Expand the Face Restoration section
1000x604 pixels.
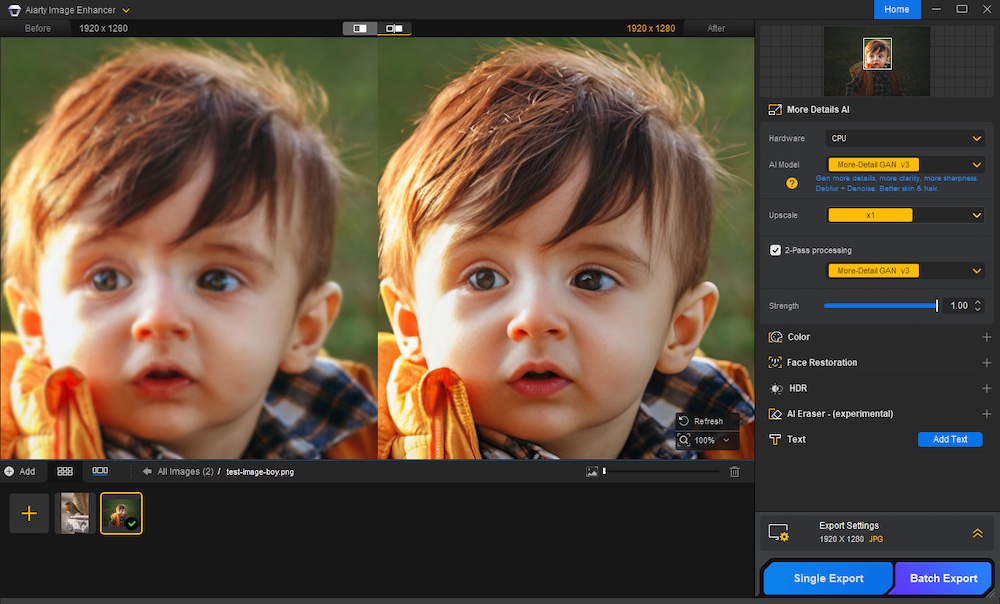pos(986,363)
